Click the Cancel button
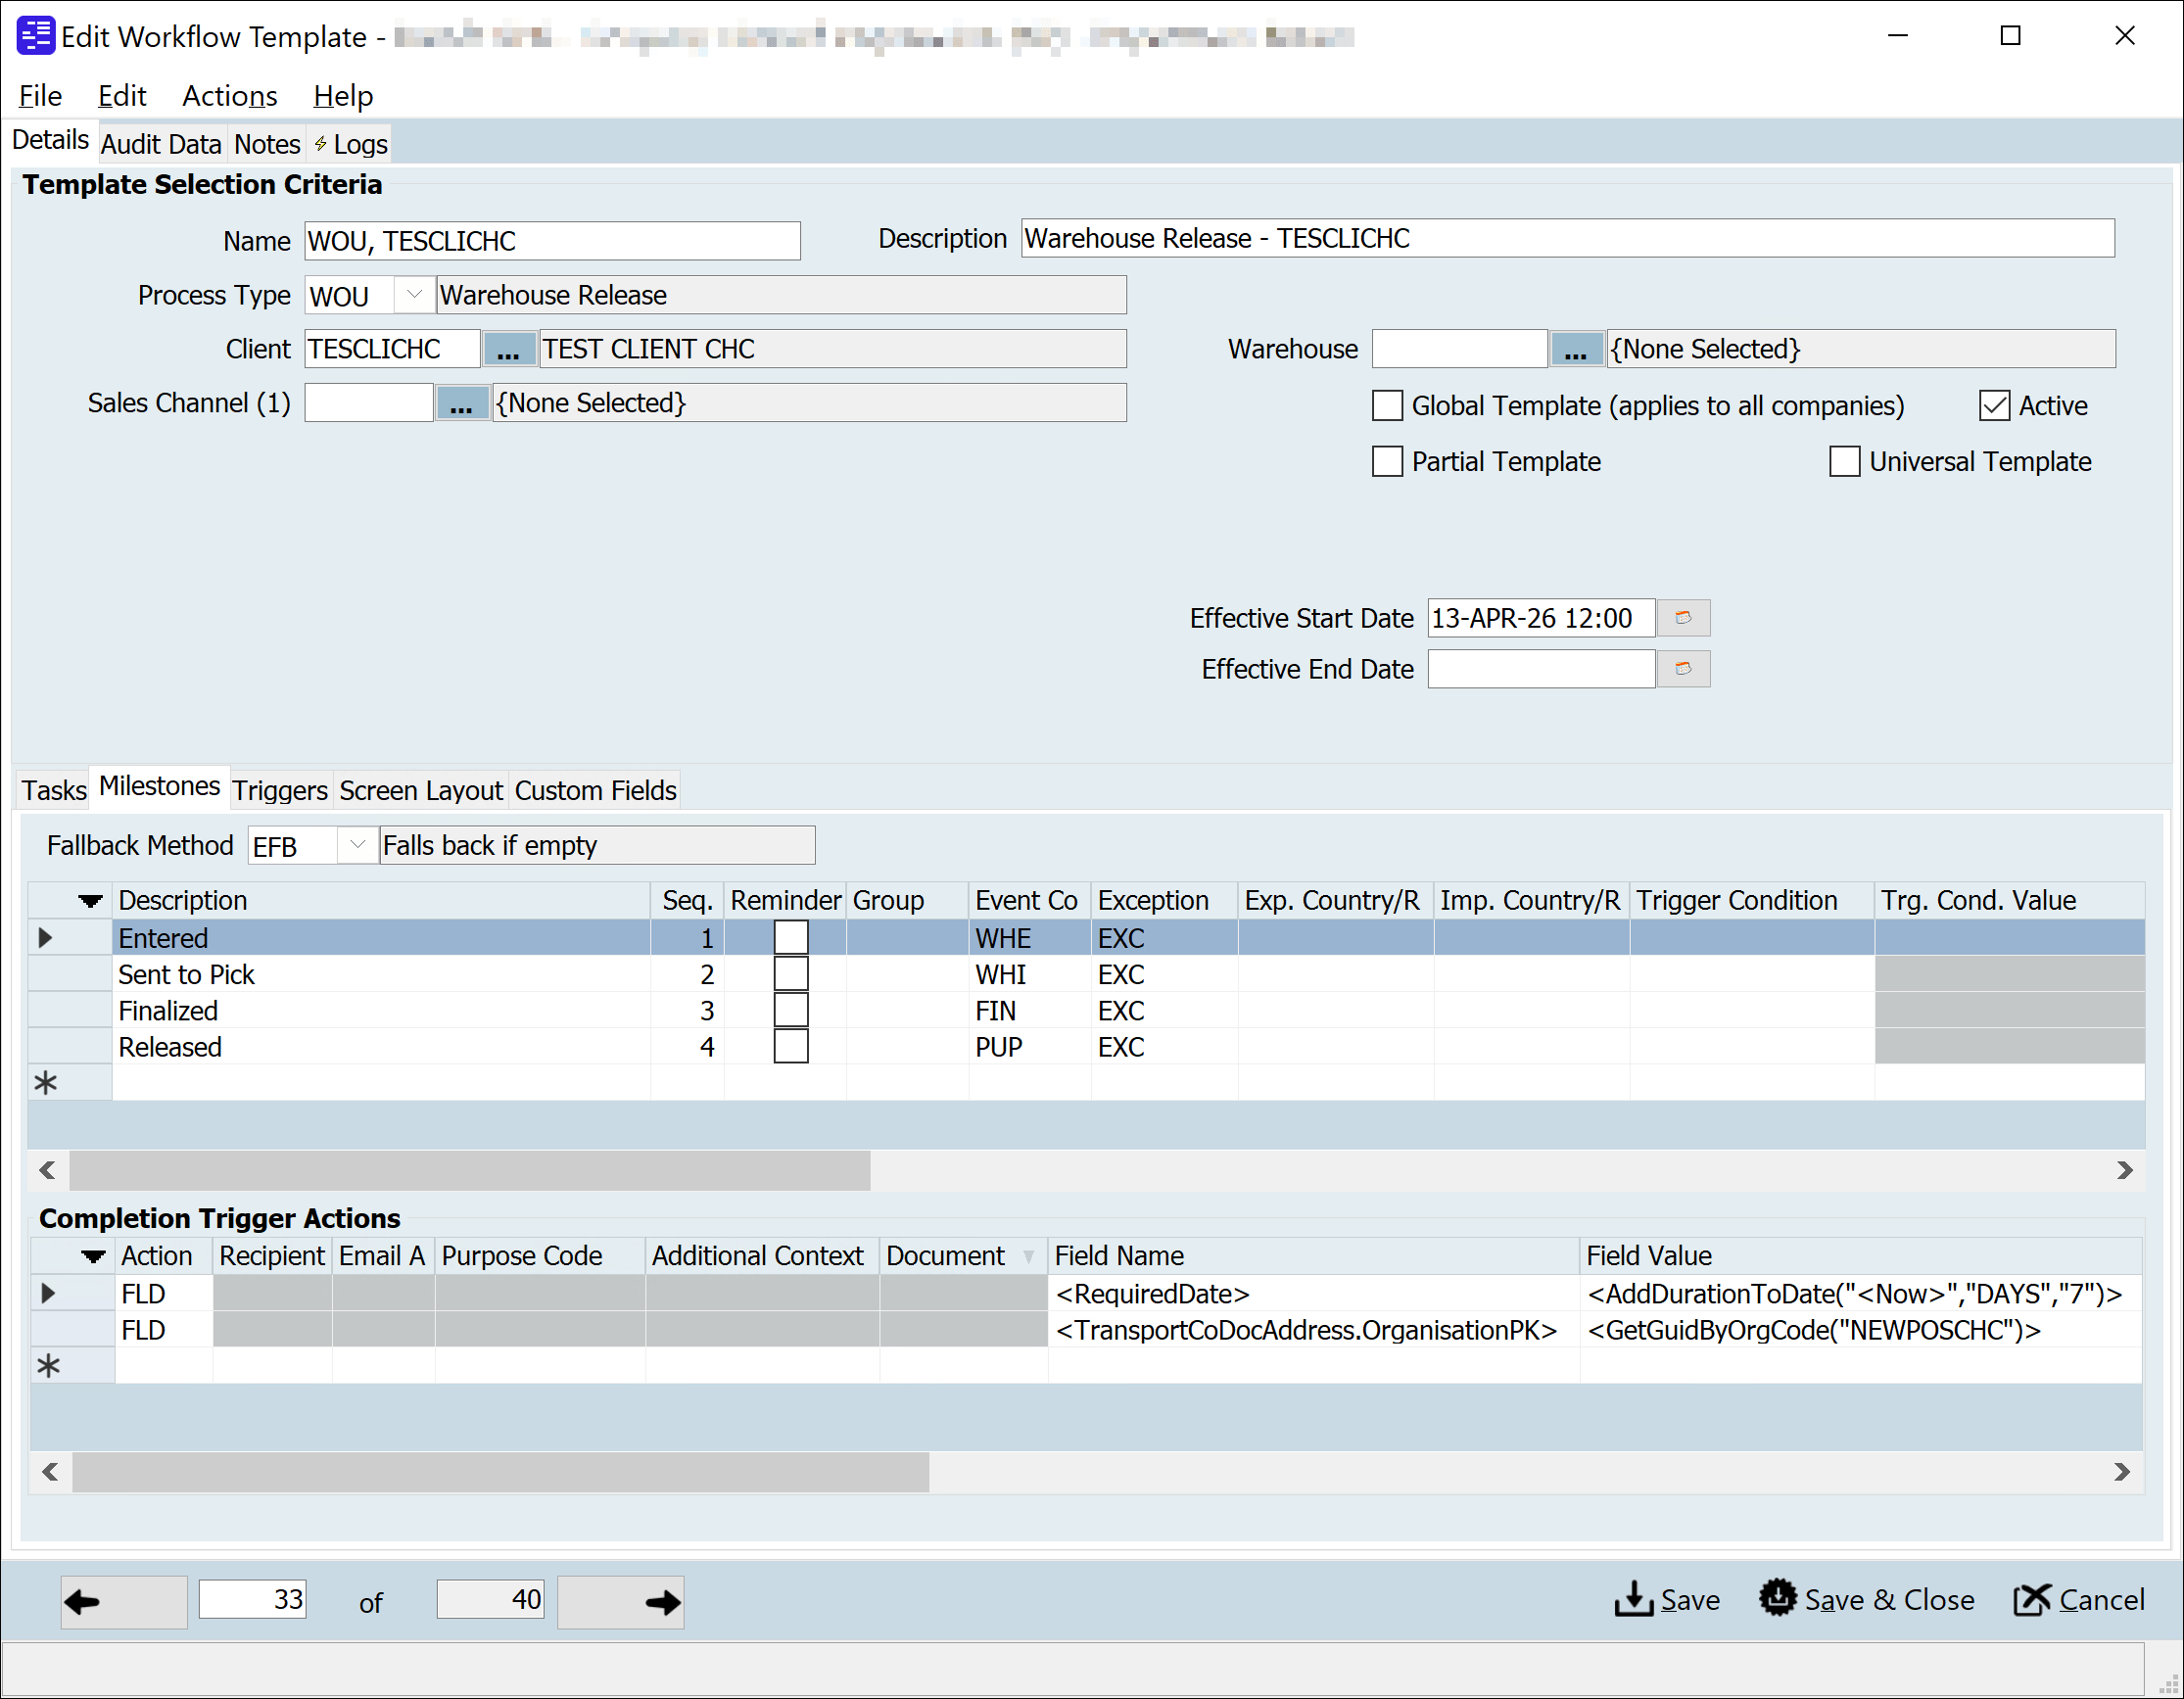2184x1699 pixels. (x=2078, y=1599)
